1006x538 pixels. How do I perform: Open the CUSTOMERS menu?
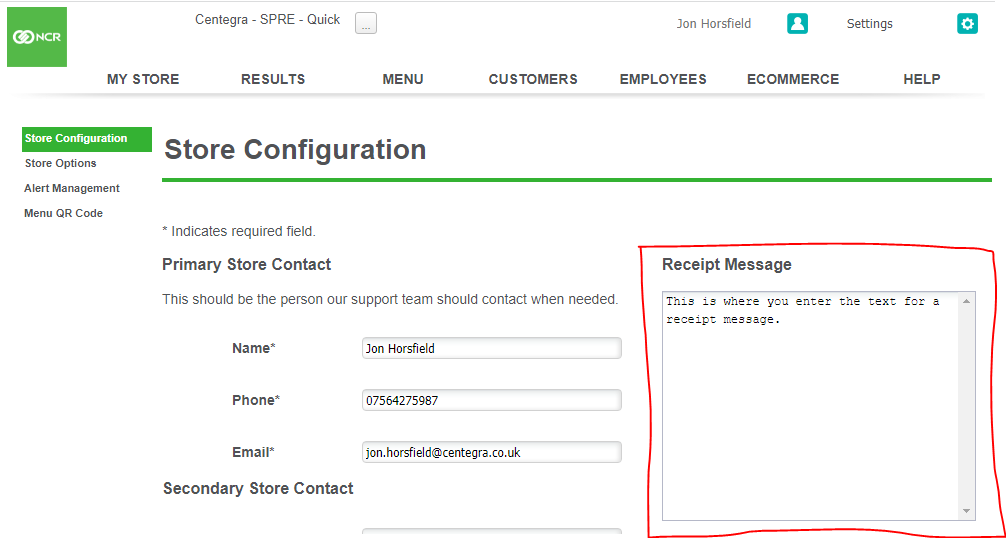[533, 79]
